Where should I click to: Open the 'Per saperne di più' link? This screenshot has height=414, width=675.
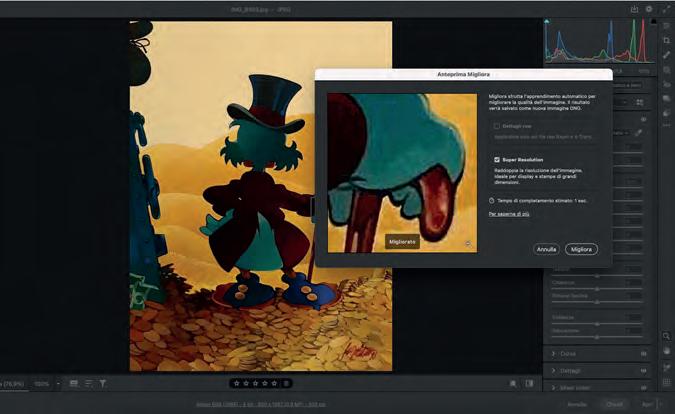pyautogui.click(x=509, y=214)
